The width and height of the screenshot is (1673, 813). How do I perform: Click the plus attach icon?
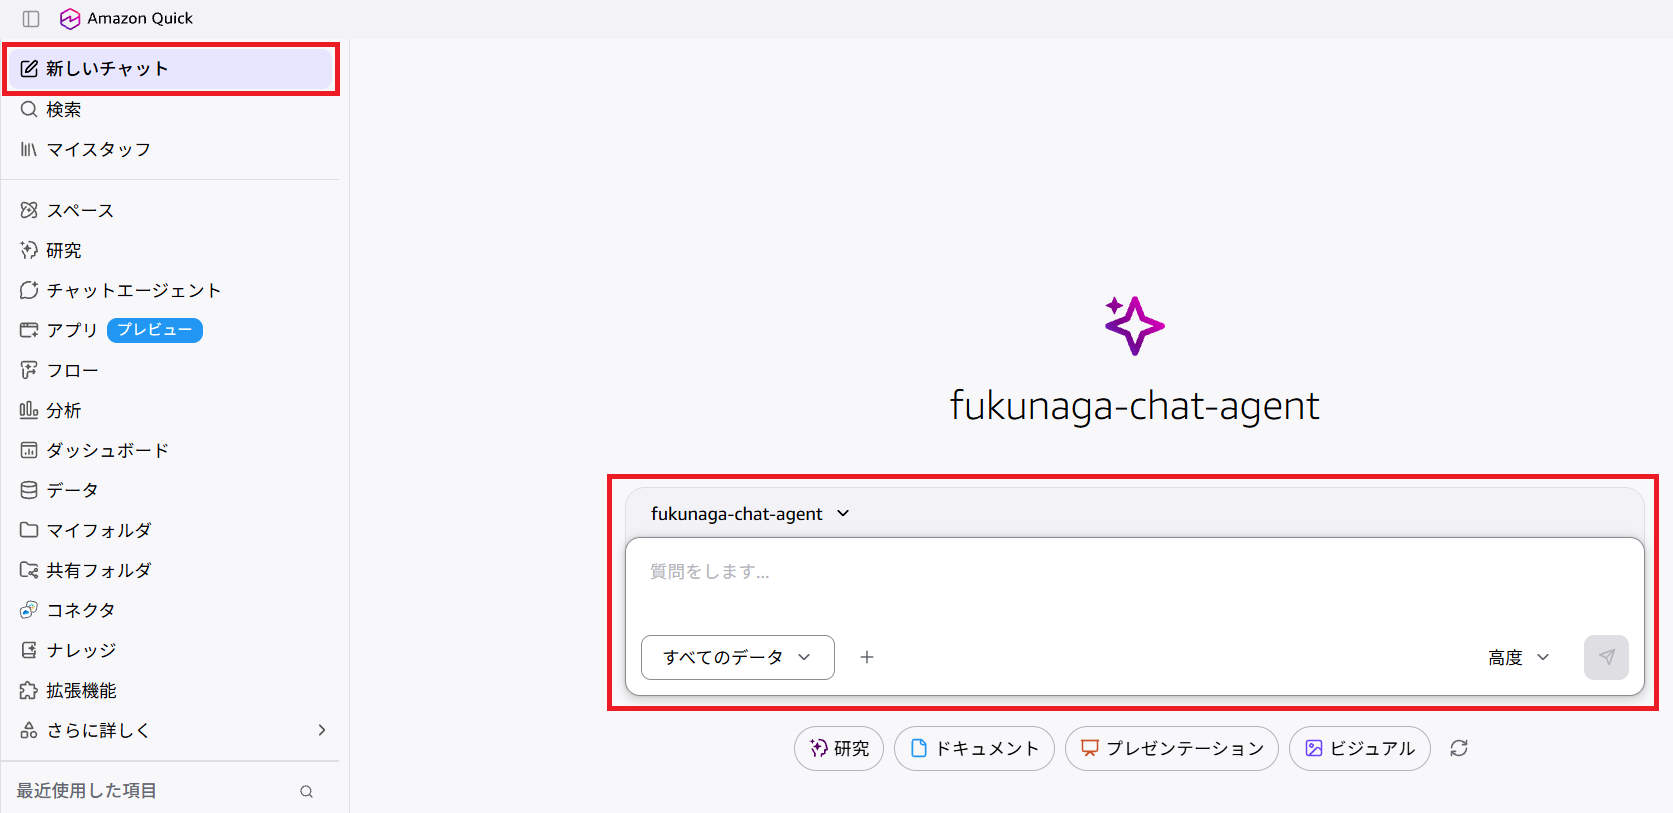click(867, 657)
